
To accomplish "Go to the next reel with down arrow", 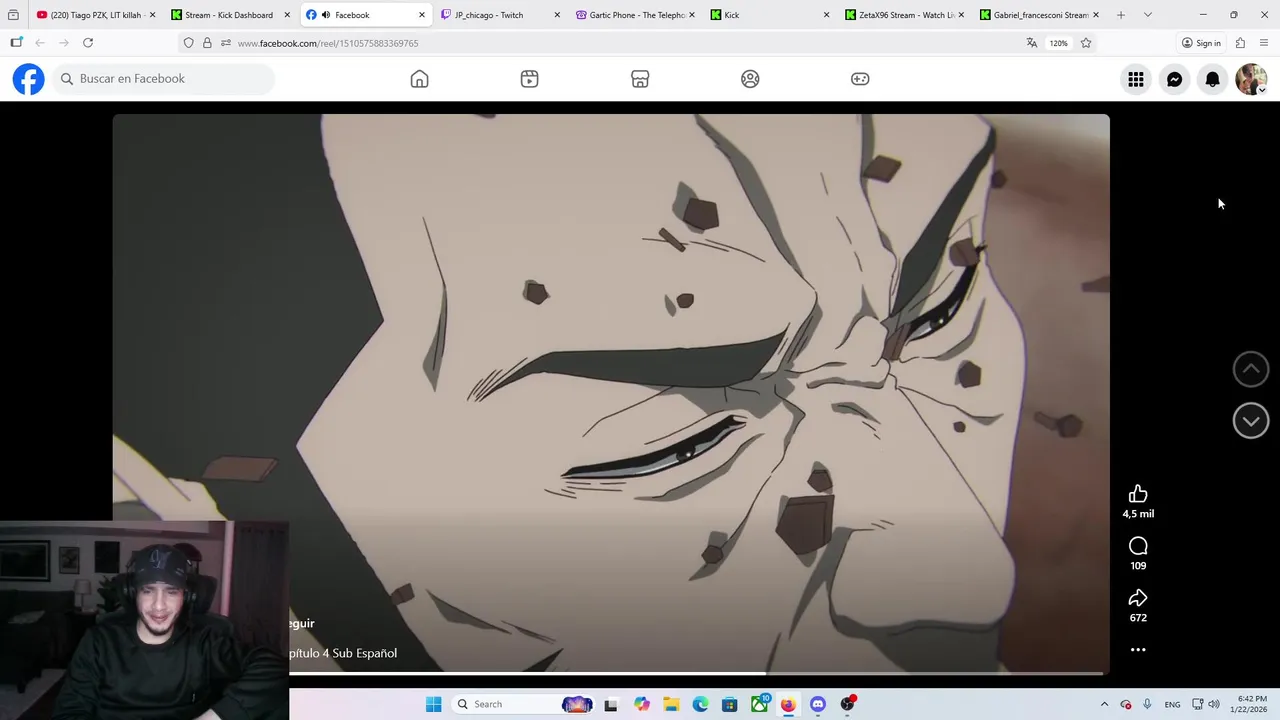I will pyautogui.click(x=1251, y=421).
